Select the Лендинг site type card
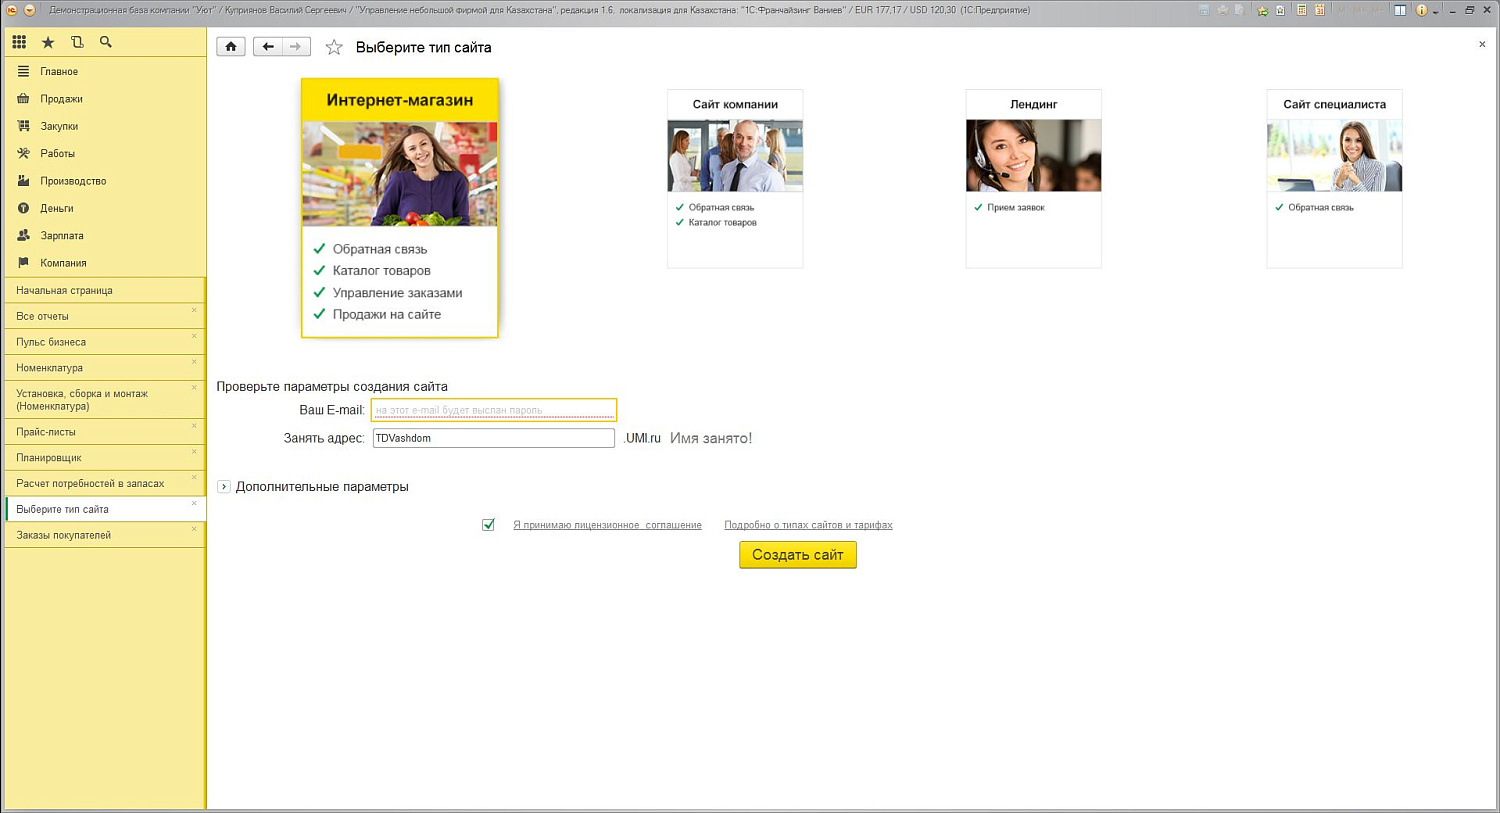This screenshot has width=1500, height=813. click(x=1033, y=178)
